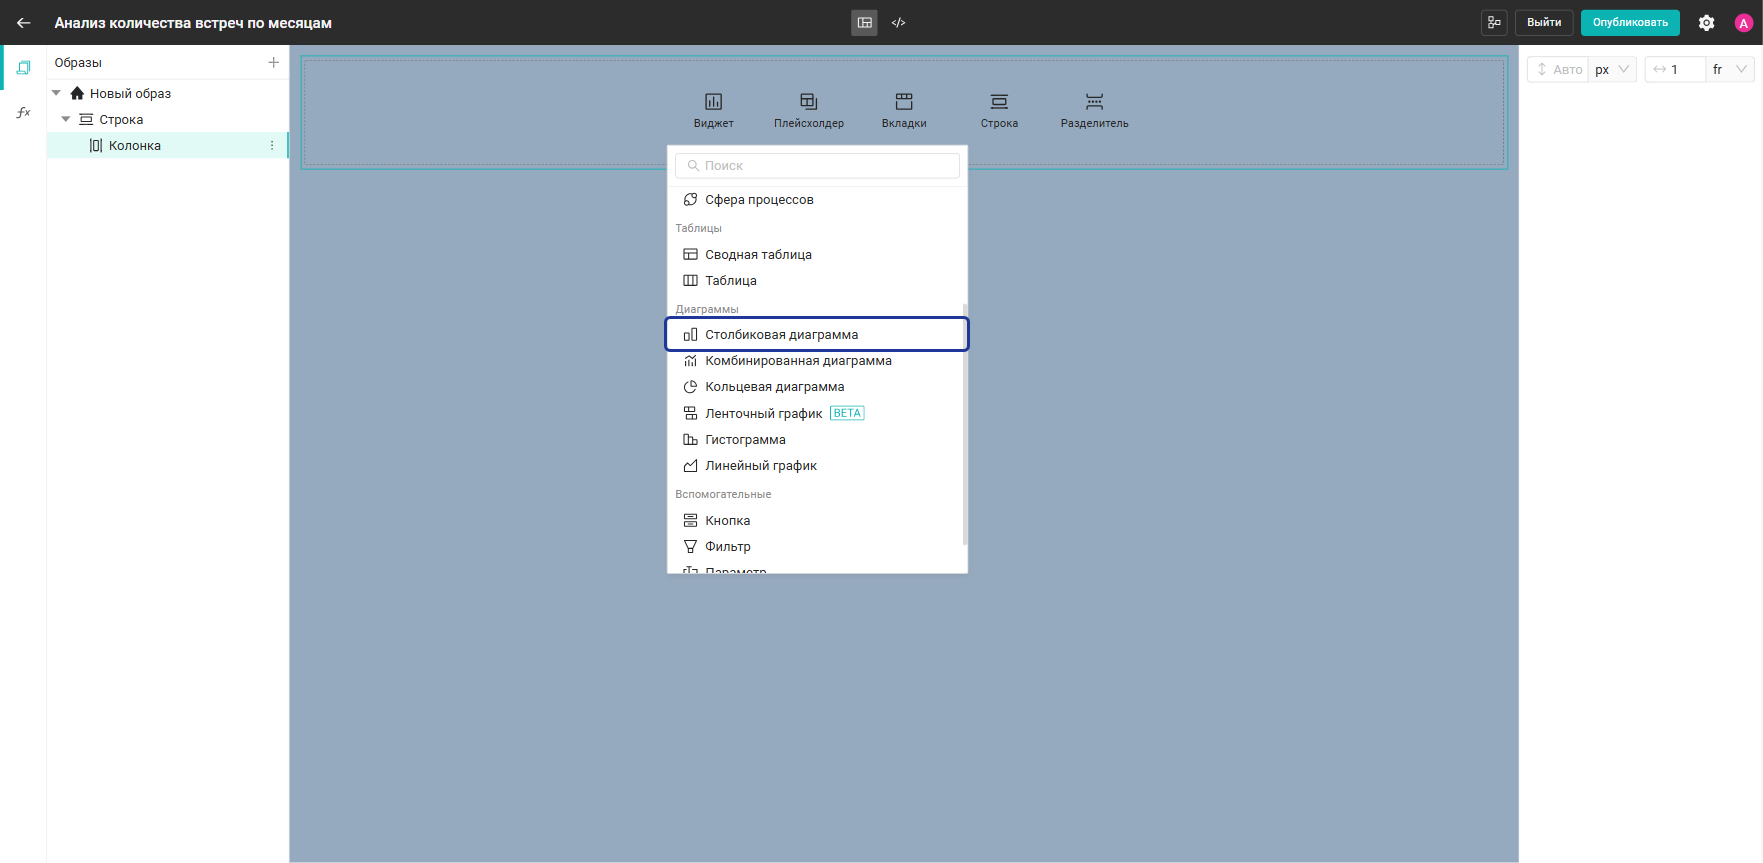Open the settings gear icon
This screenshot has height=863, width=1763.
pyautogui.click(x=1706, y=22)
